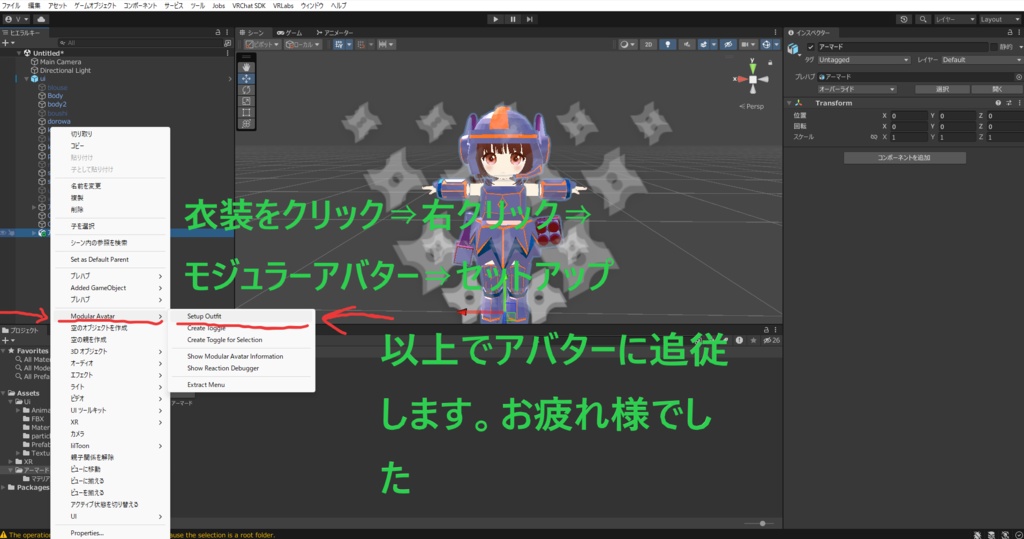Open the Transform component help icon
This screenshot has width=1024, height=539.
pos(998,103)
